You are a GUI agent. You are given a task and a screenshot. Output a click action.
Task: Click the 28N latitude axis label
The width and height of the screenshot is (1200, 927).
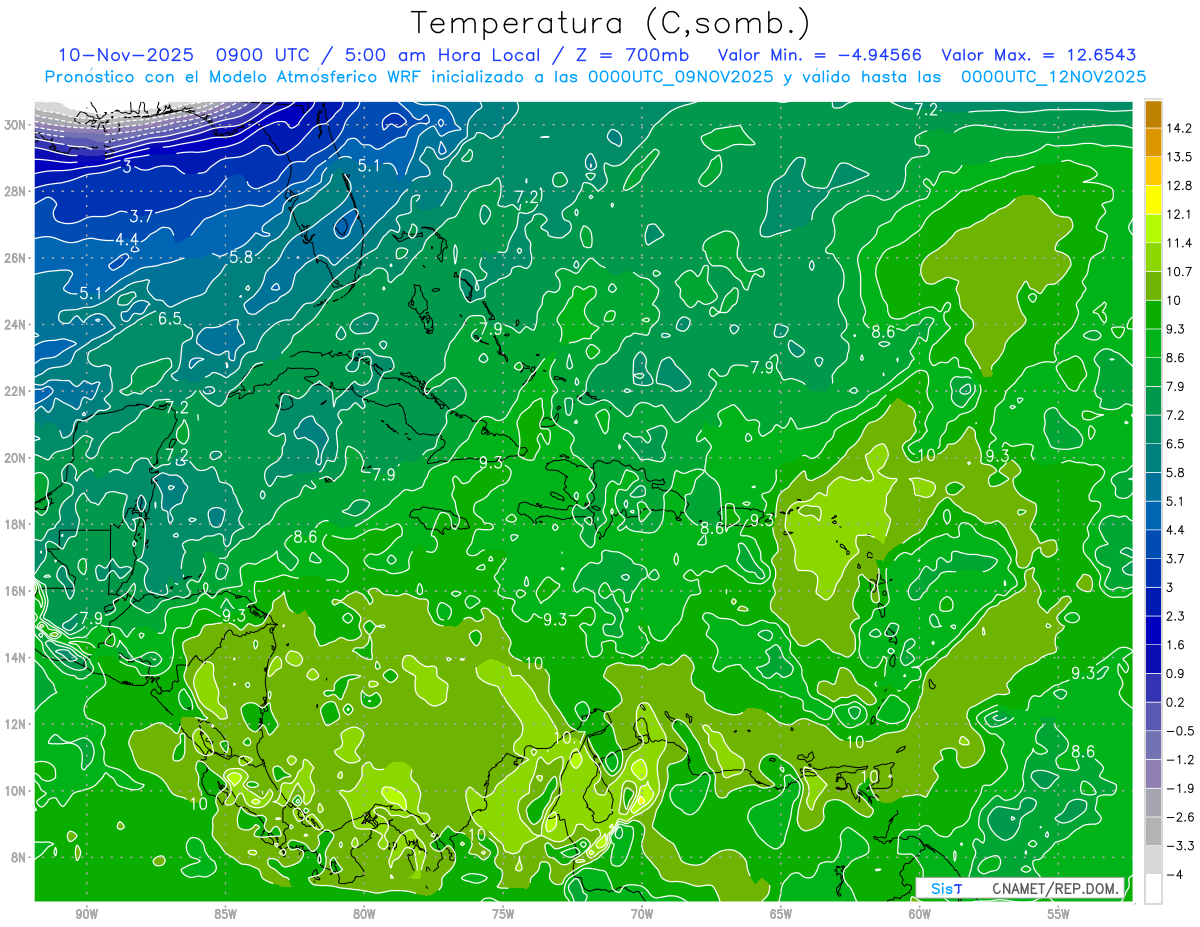(15, 191)
